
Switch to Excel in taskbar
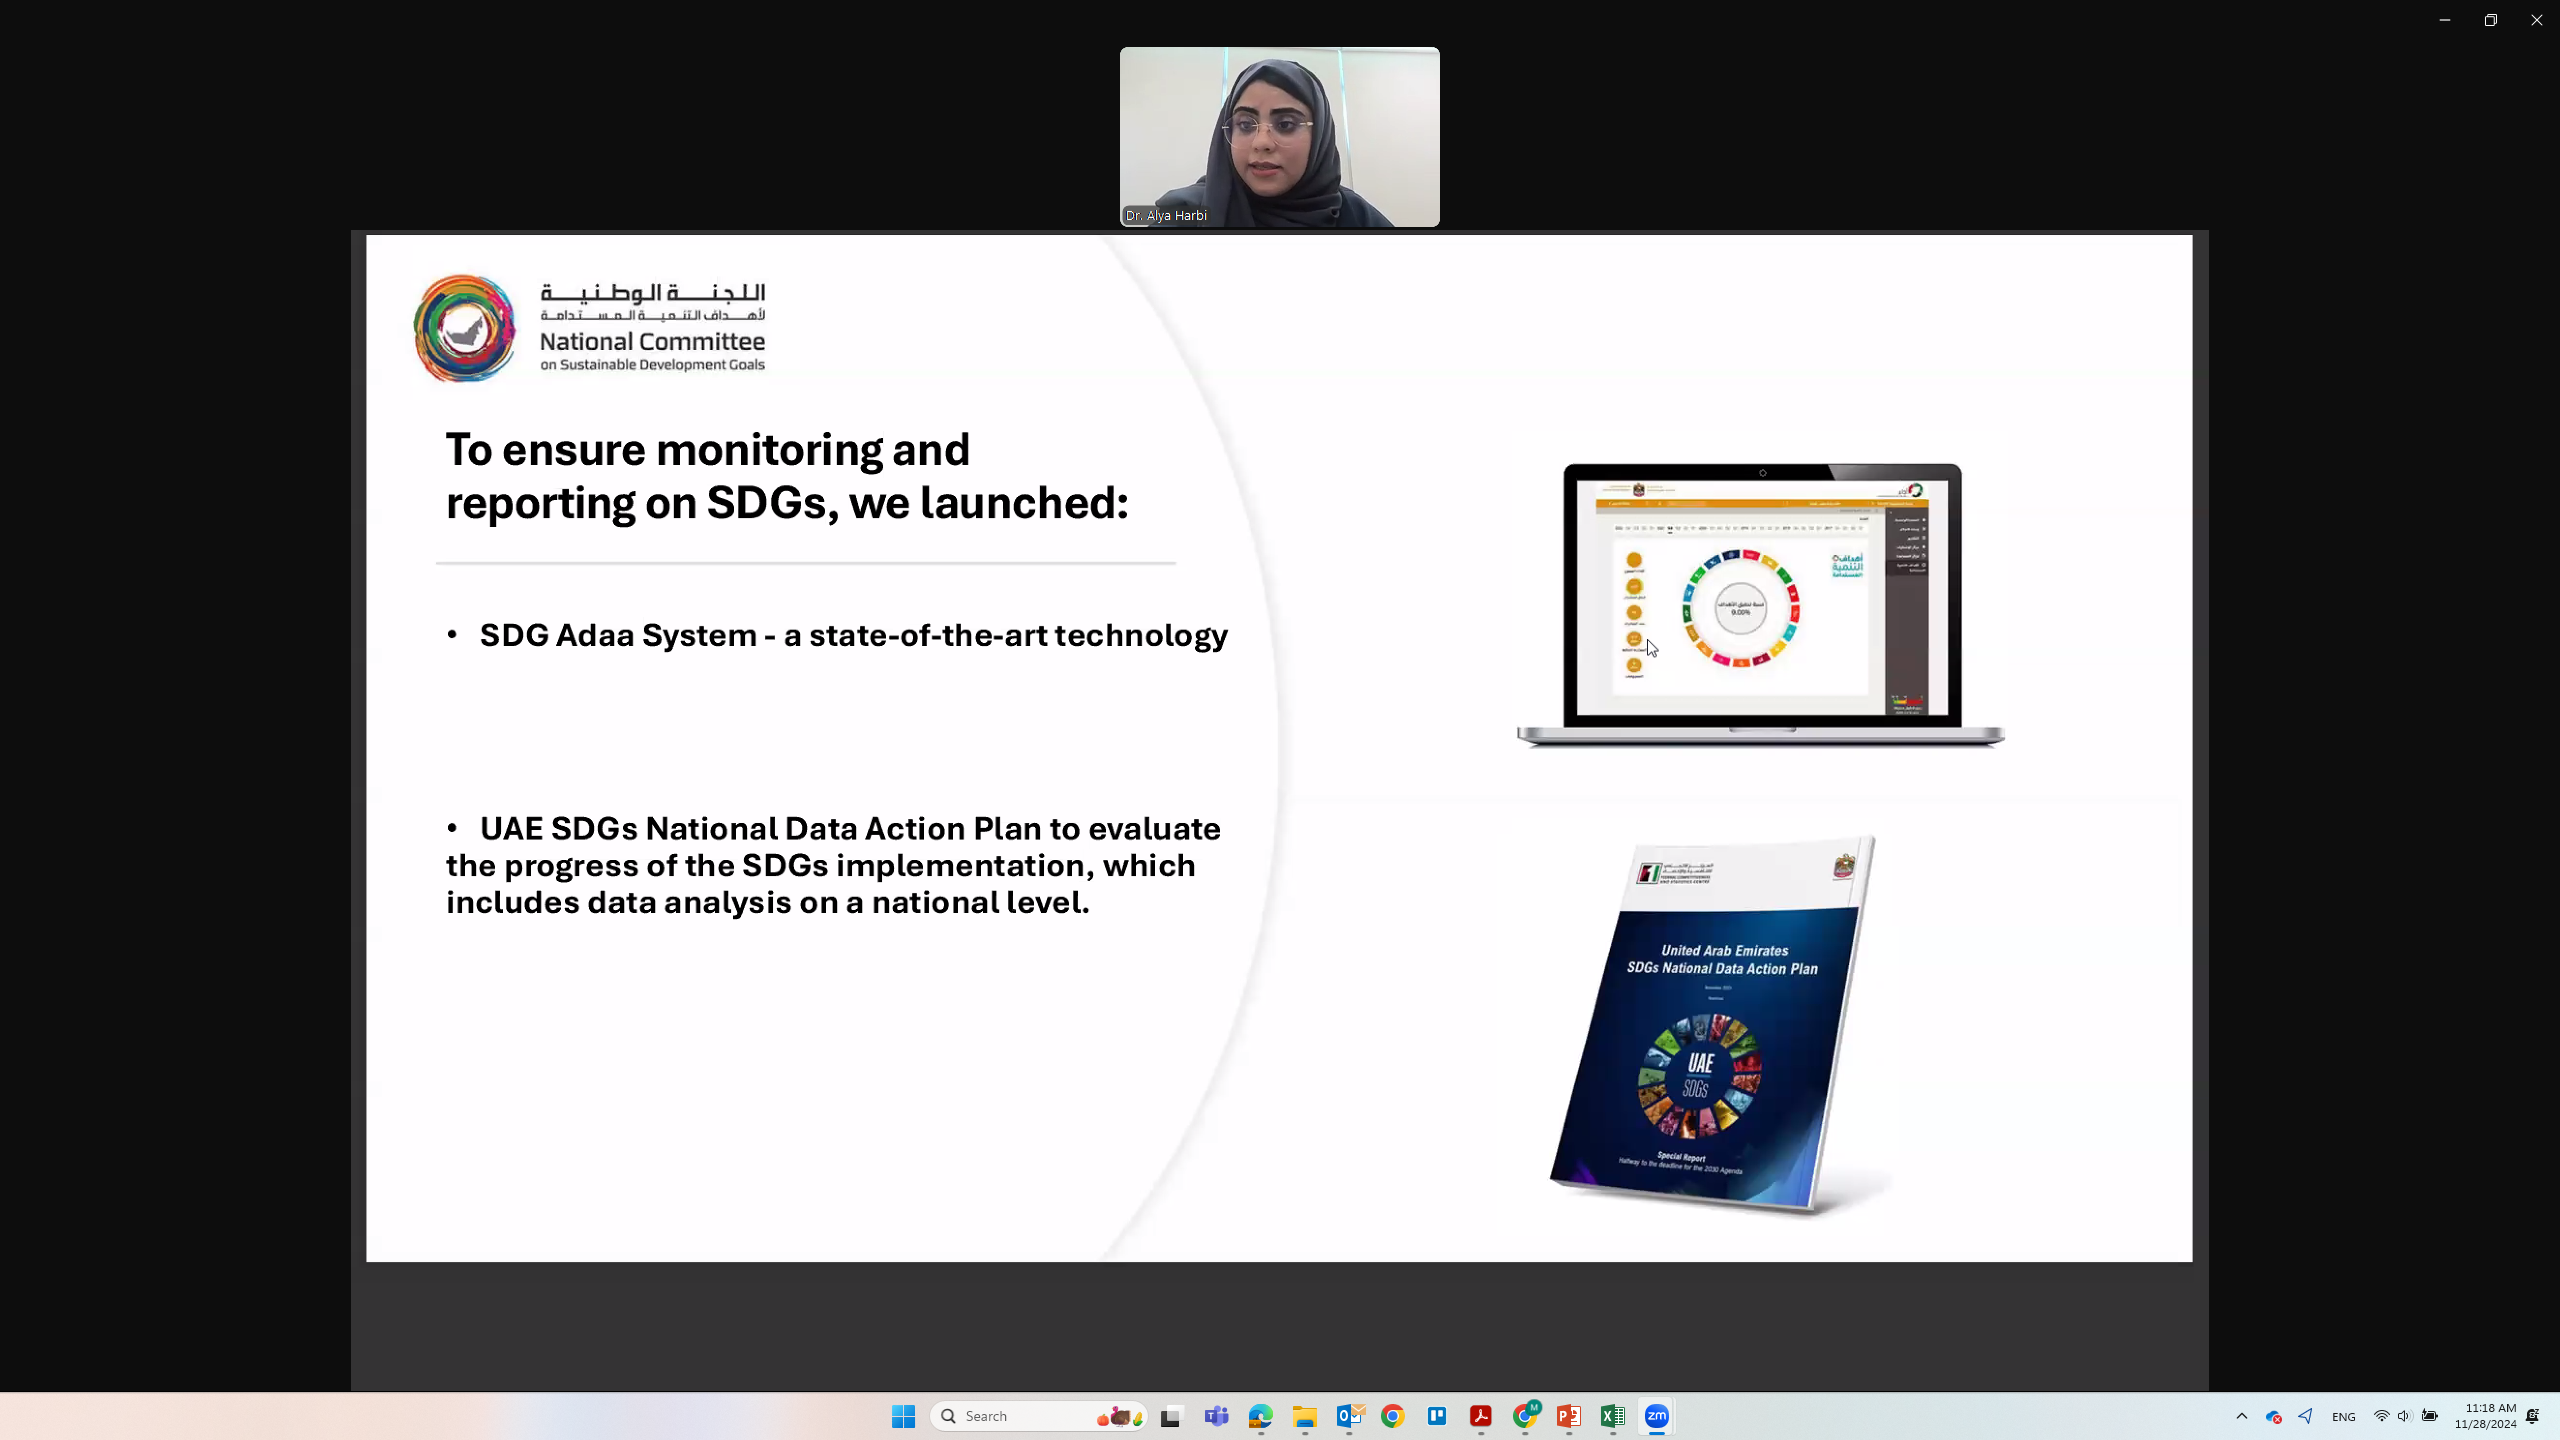(1613, 1416)
